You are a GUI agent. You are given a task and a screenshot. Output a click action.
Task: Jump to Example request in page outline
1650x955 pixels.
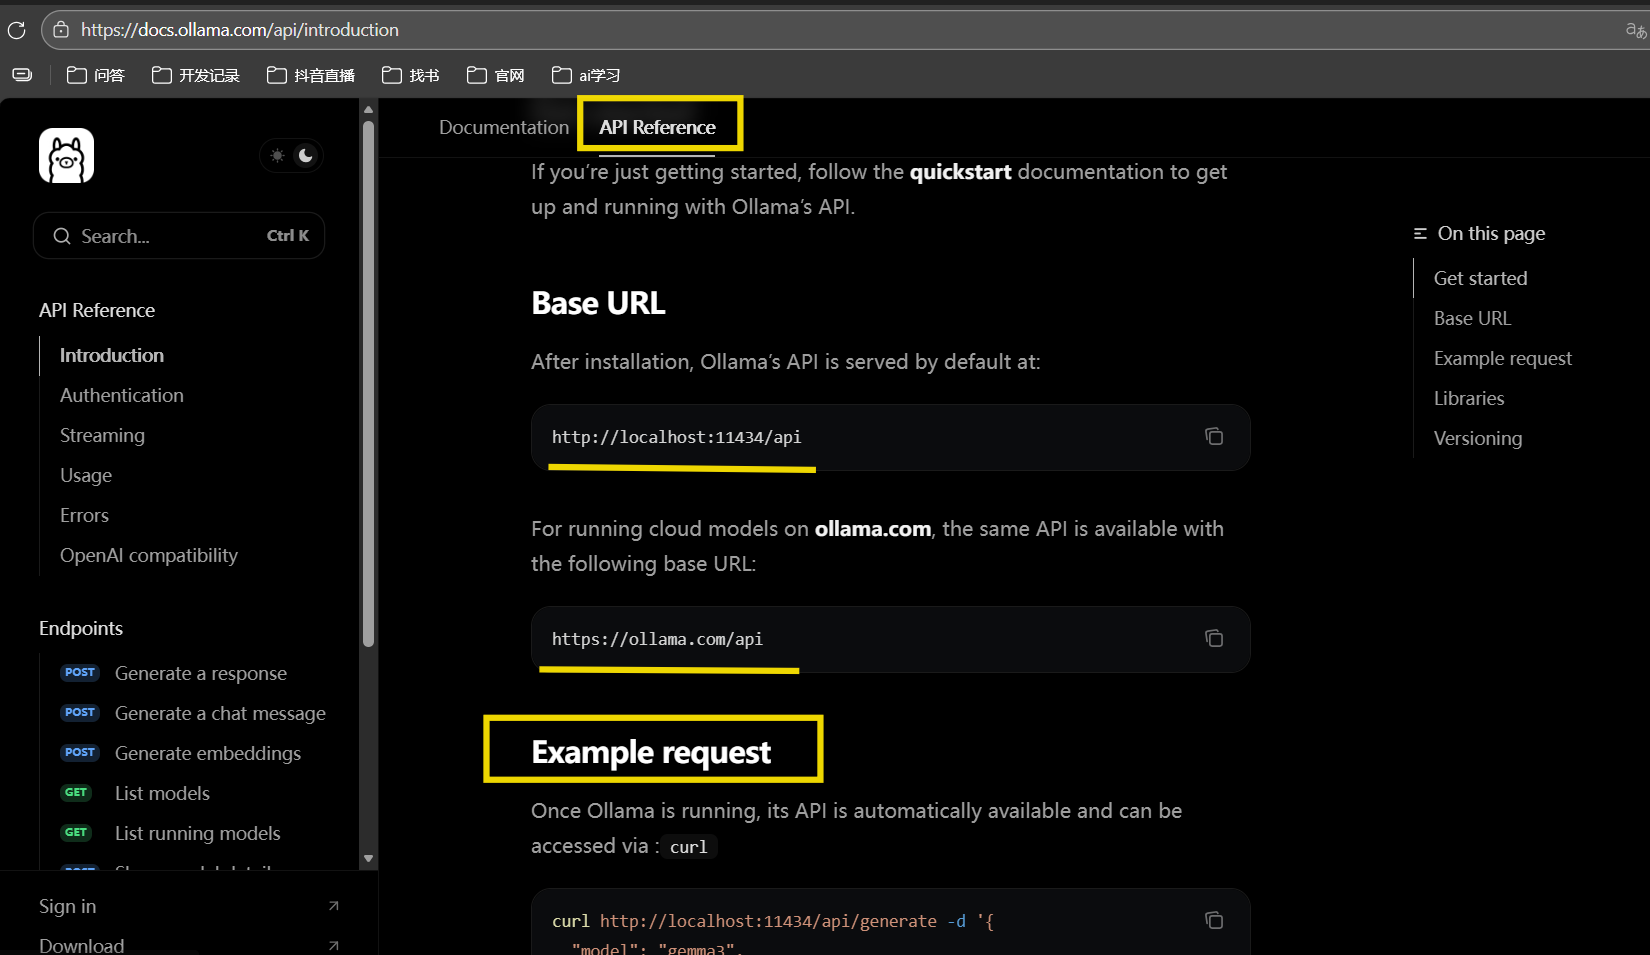(x=1503, y=358)
